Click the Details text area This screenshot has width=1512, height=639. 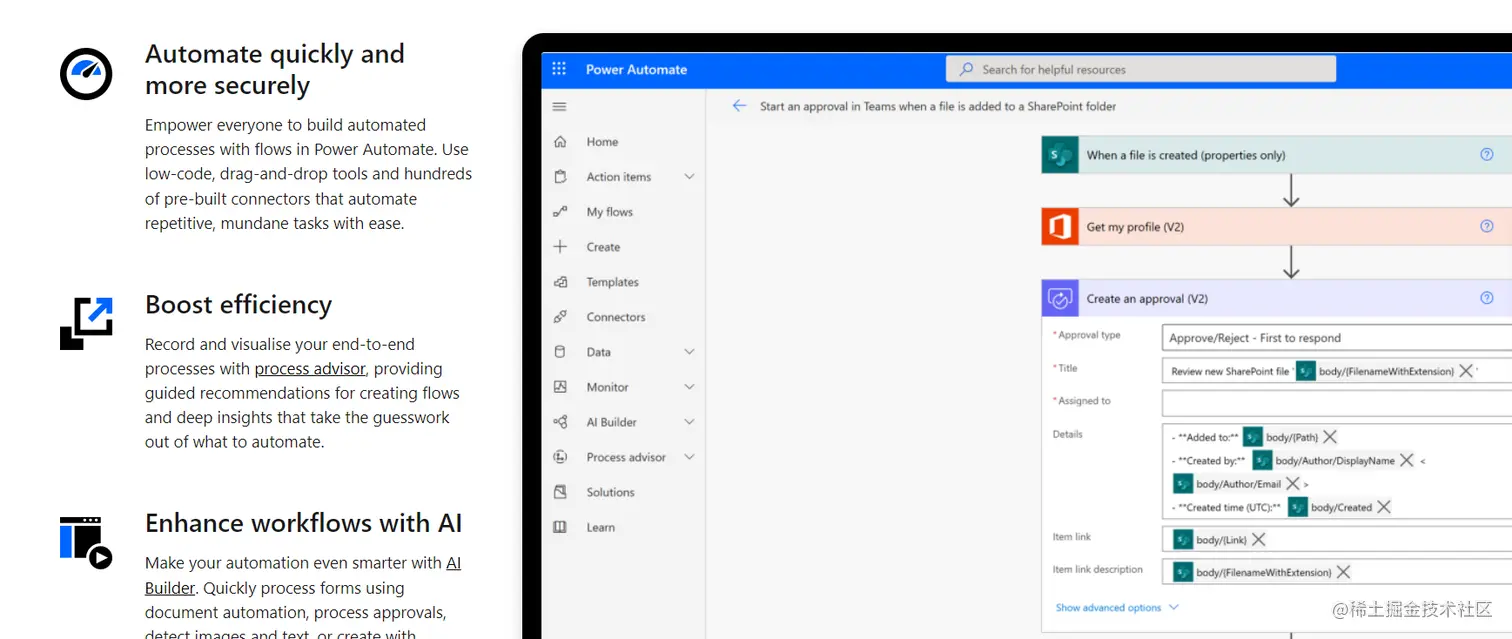pyautogui.click(x=1337, y=471)
